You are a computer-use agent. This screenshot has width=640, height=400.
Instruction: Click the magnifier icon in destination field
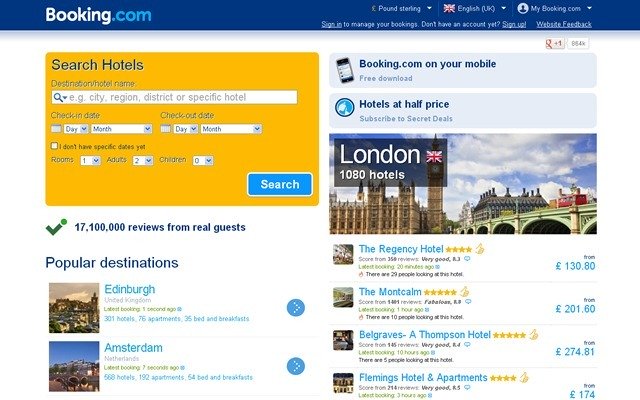tap(60, 98)
